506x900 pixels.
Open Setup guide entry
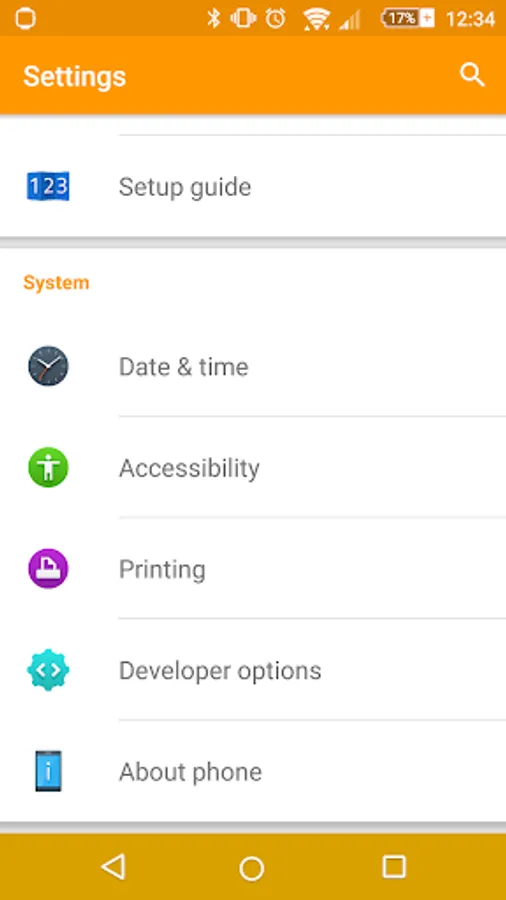click(x=253, y=187)
